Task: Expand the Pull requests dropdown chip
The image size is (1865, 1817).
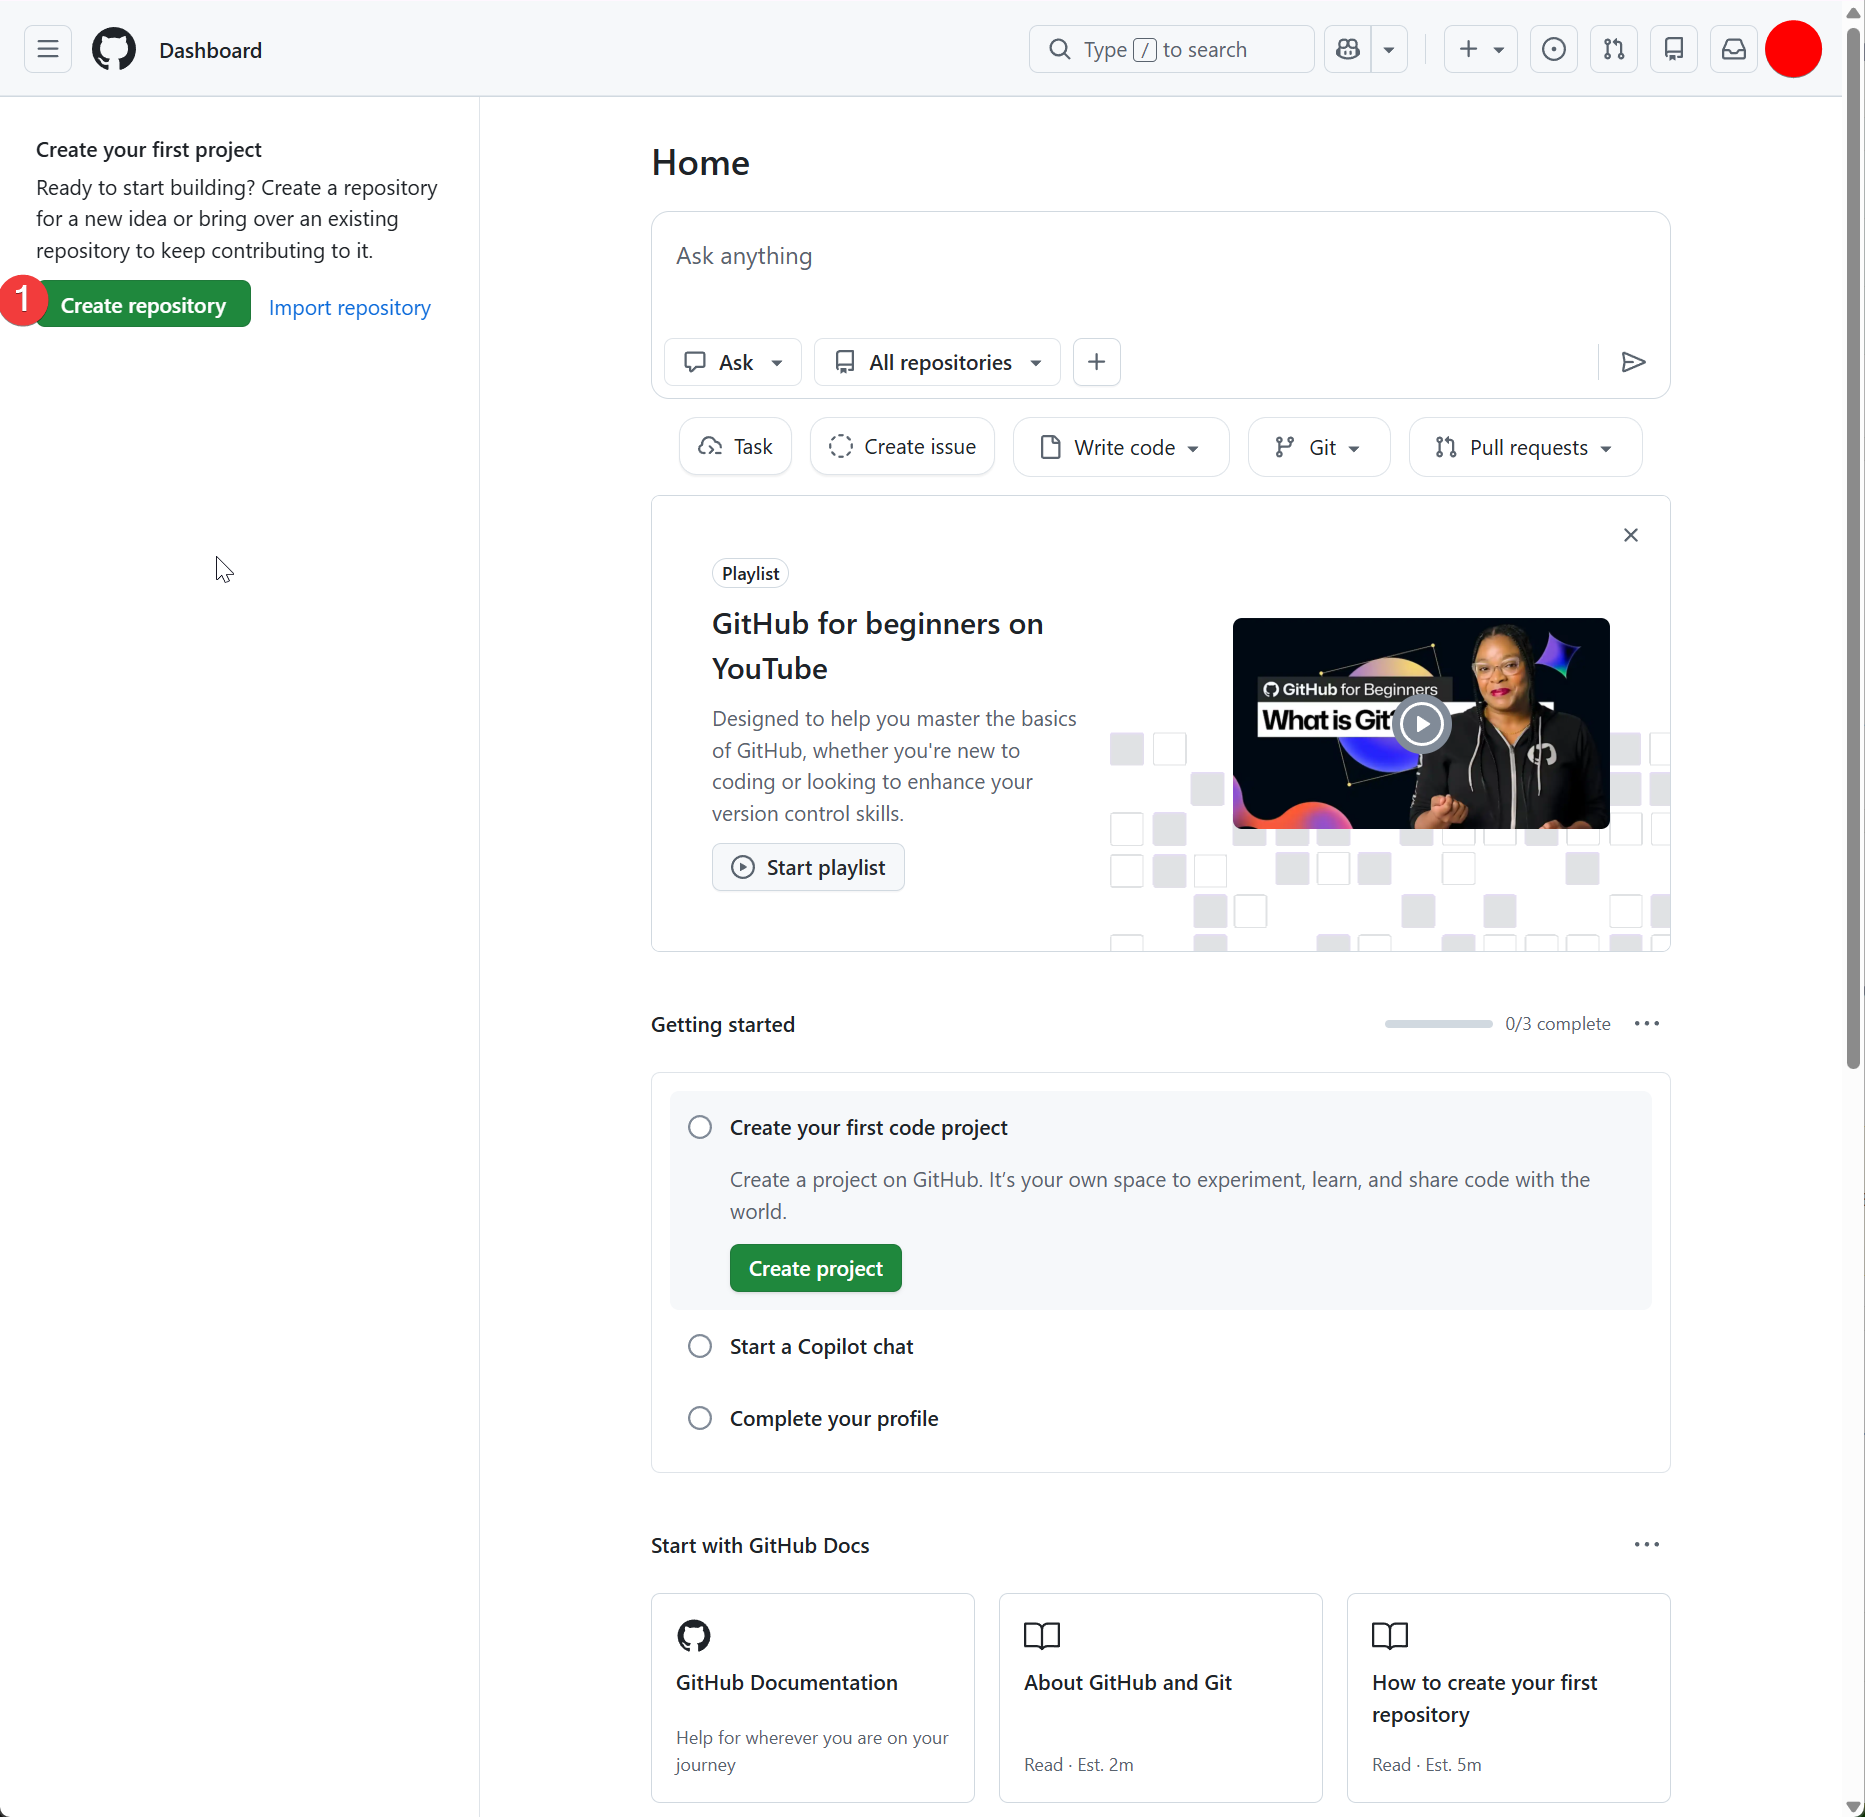Action: click(1525, 447)
